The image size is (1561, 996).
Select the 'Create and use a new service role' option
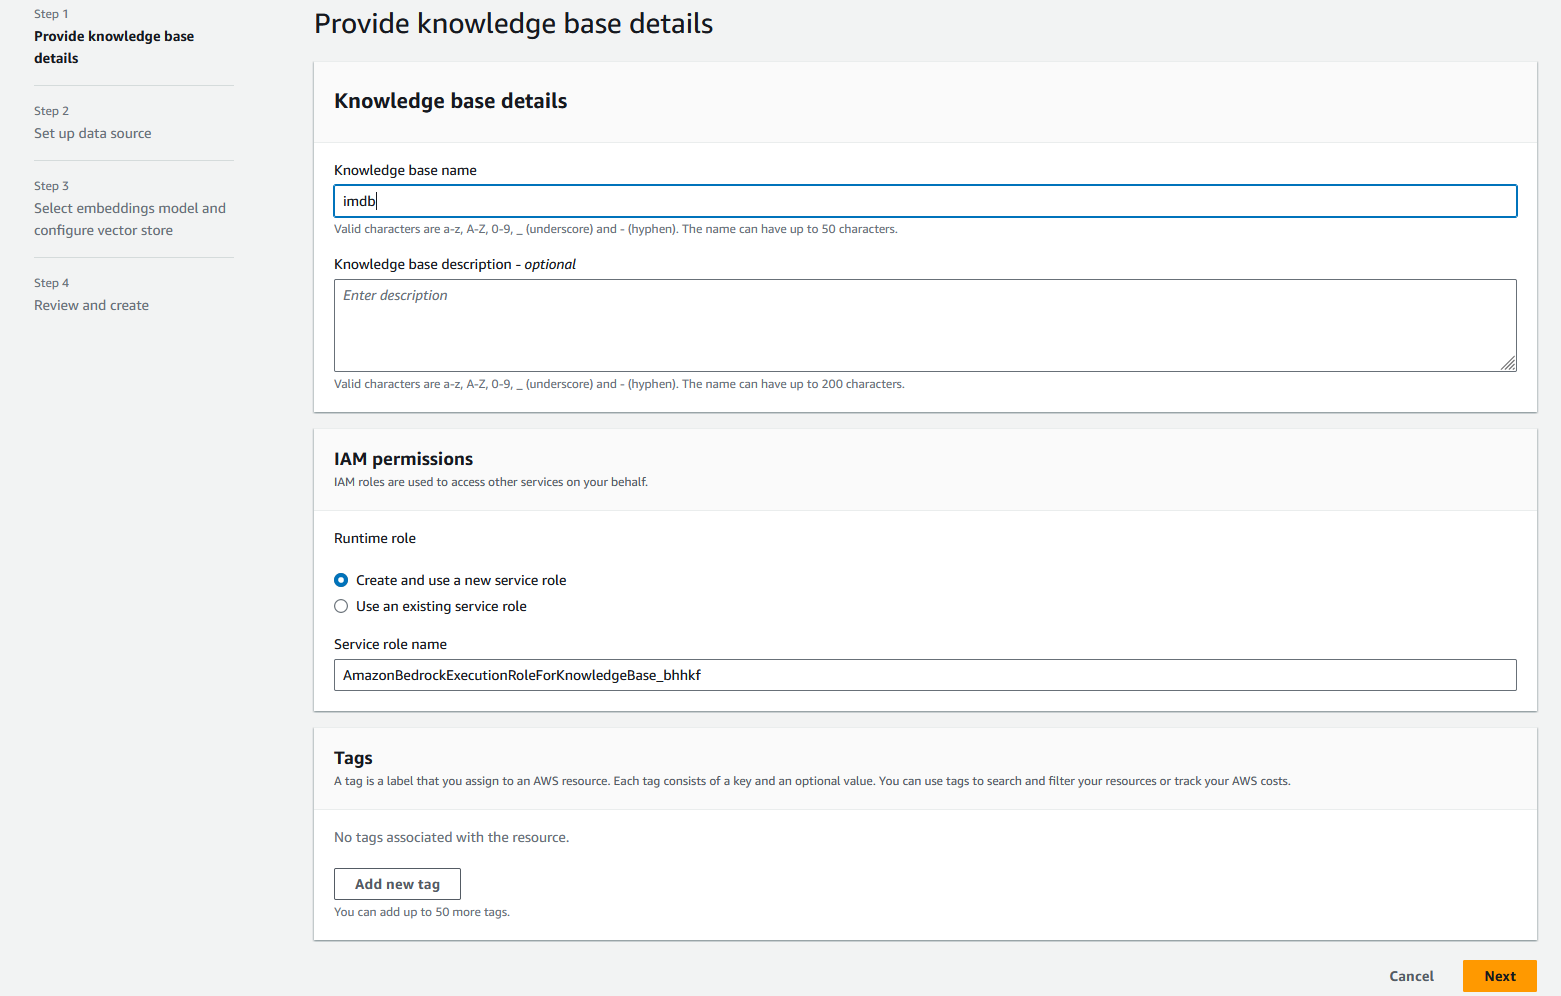[x=341, y=579]
